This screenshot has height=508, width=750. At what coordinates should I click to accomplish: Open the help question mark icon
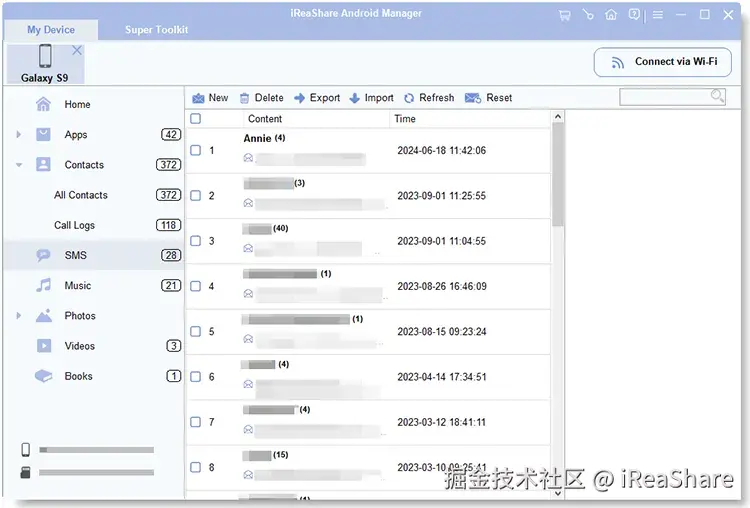click(x=634, y=15)
